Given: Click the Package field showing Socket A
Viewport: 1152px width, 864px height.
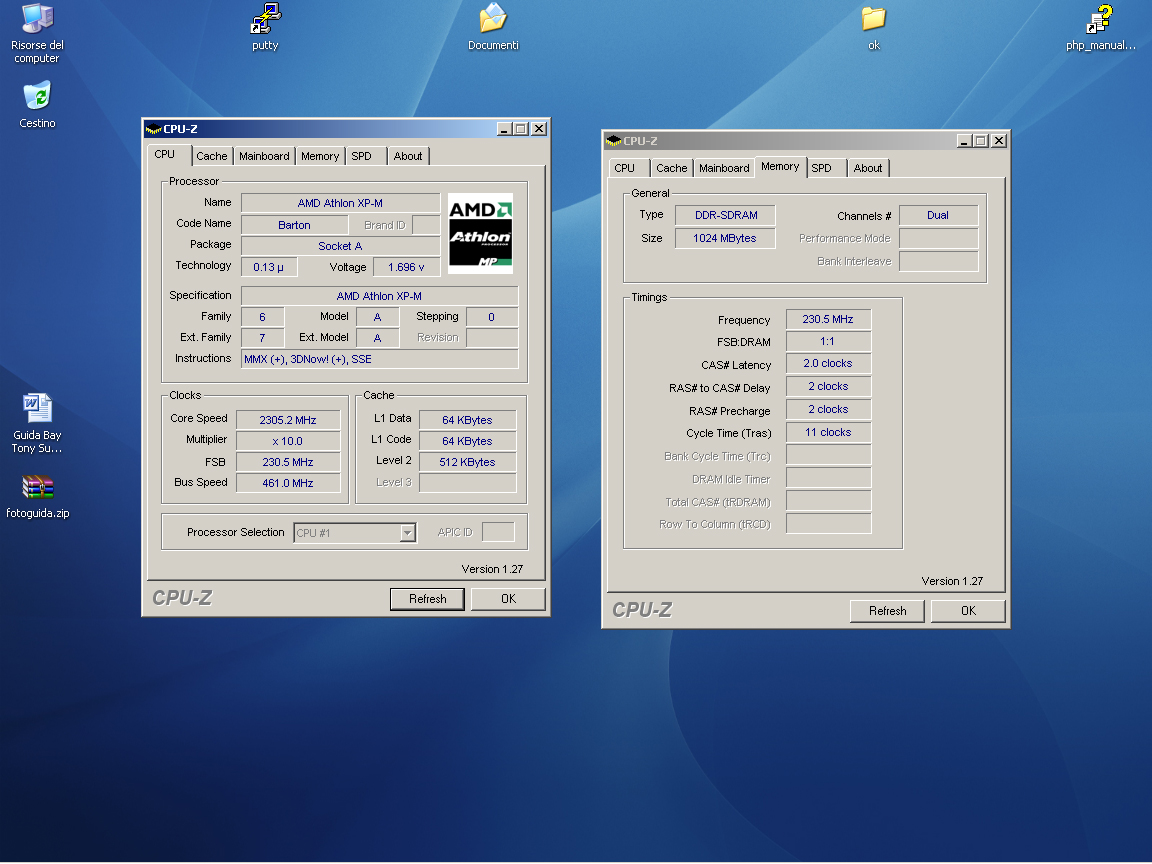Looking at the screenshot, I should 340,246.
